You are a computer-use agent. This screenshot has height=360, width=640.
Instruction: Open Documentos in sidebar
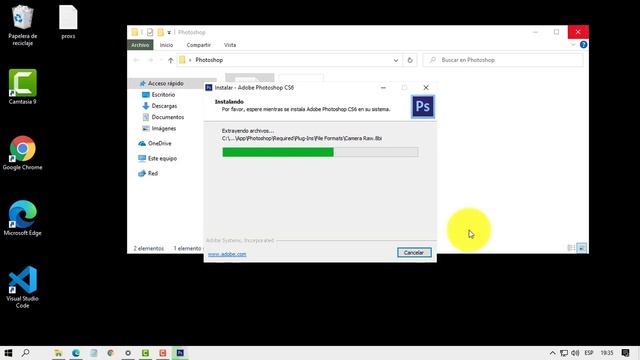click(163, 117)
